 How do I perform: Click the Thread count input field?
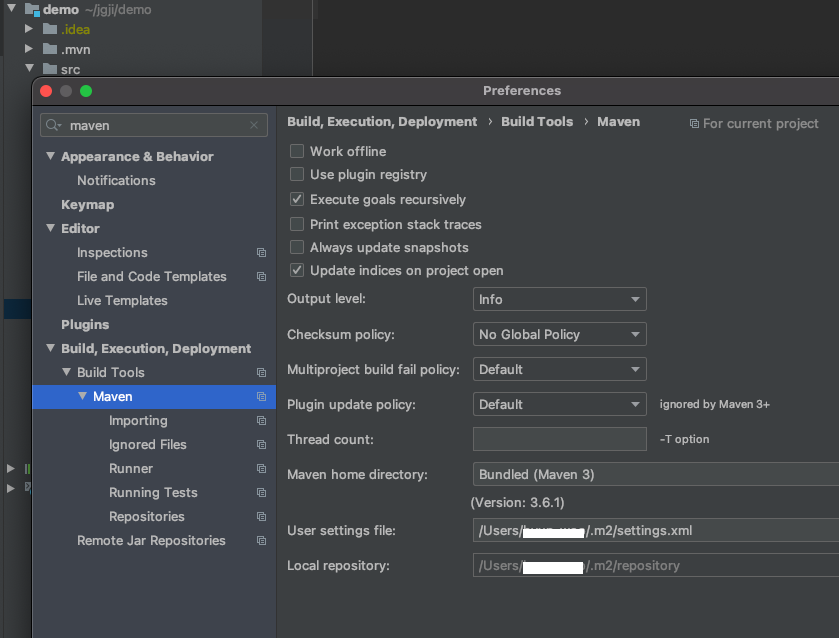tap(559, 439)
